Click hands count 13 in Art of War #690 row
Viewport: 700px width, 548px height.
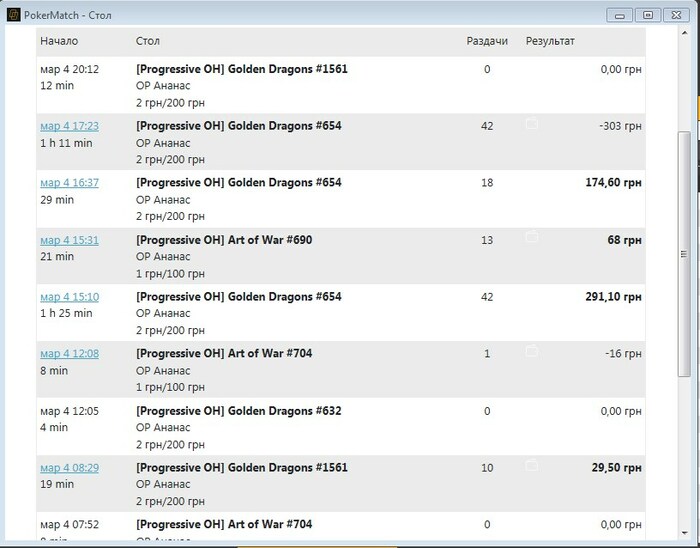[487, 240]
